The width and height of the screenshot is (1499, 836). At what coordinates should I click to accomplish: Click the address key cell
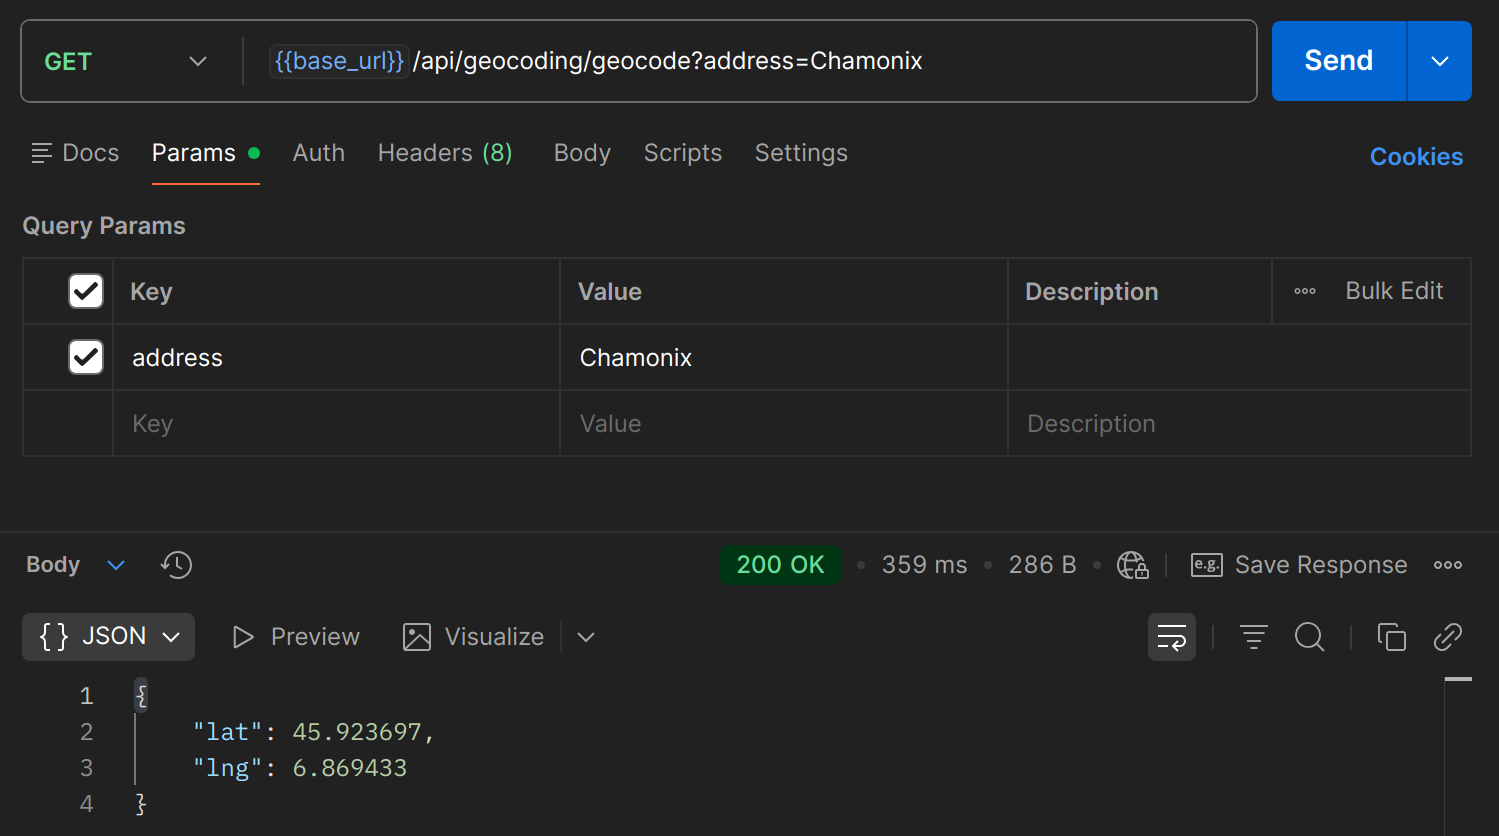(x=336, y=357)
